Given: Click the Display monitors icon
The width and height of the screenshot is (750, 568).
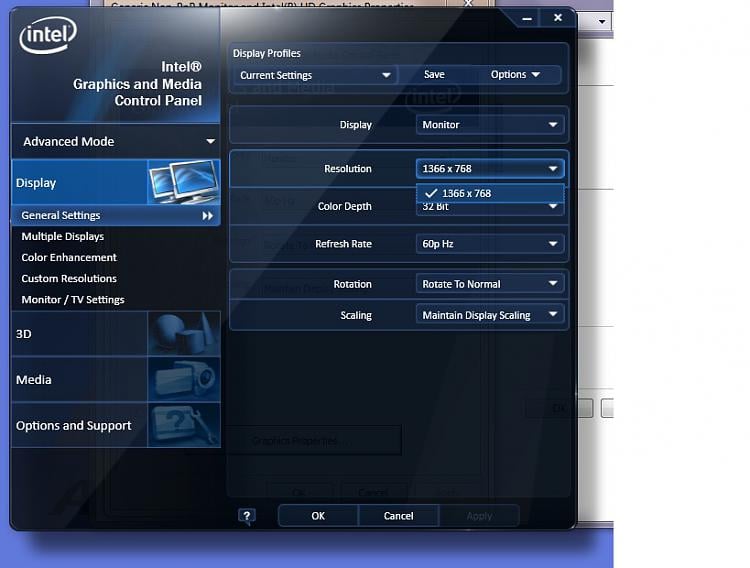Looking at the screenshot, I should point(184,182).
